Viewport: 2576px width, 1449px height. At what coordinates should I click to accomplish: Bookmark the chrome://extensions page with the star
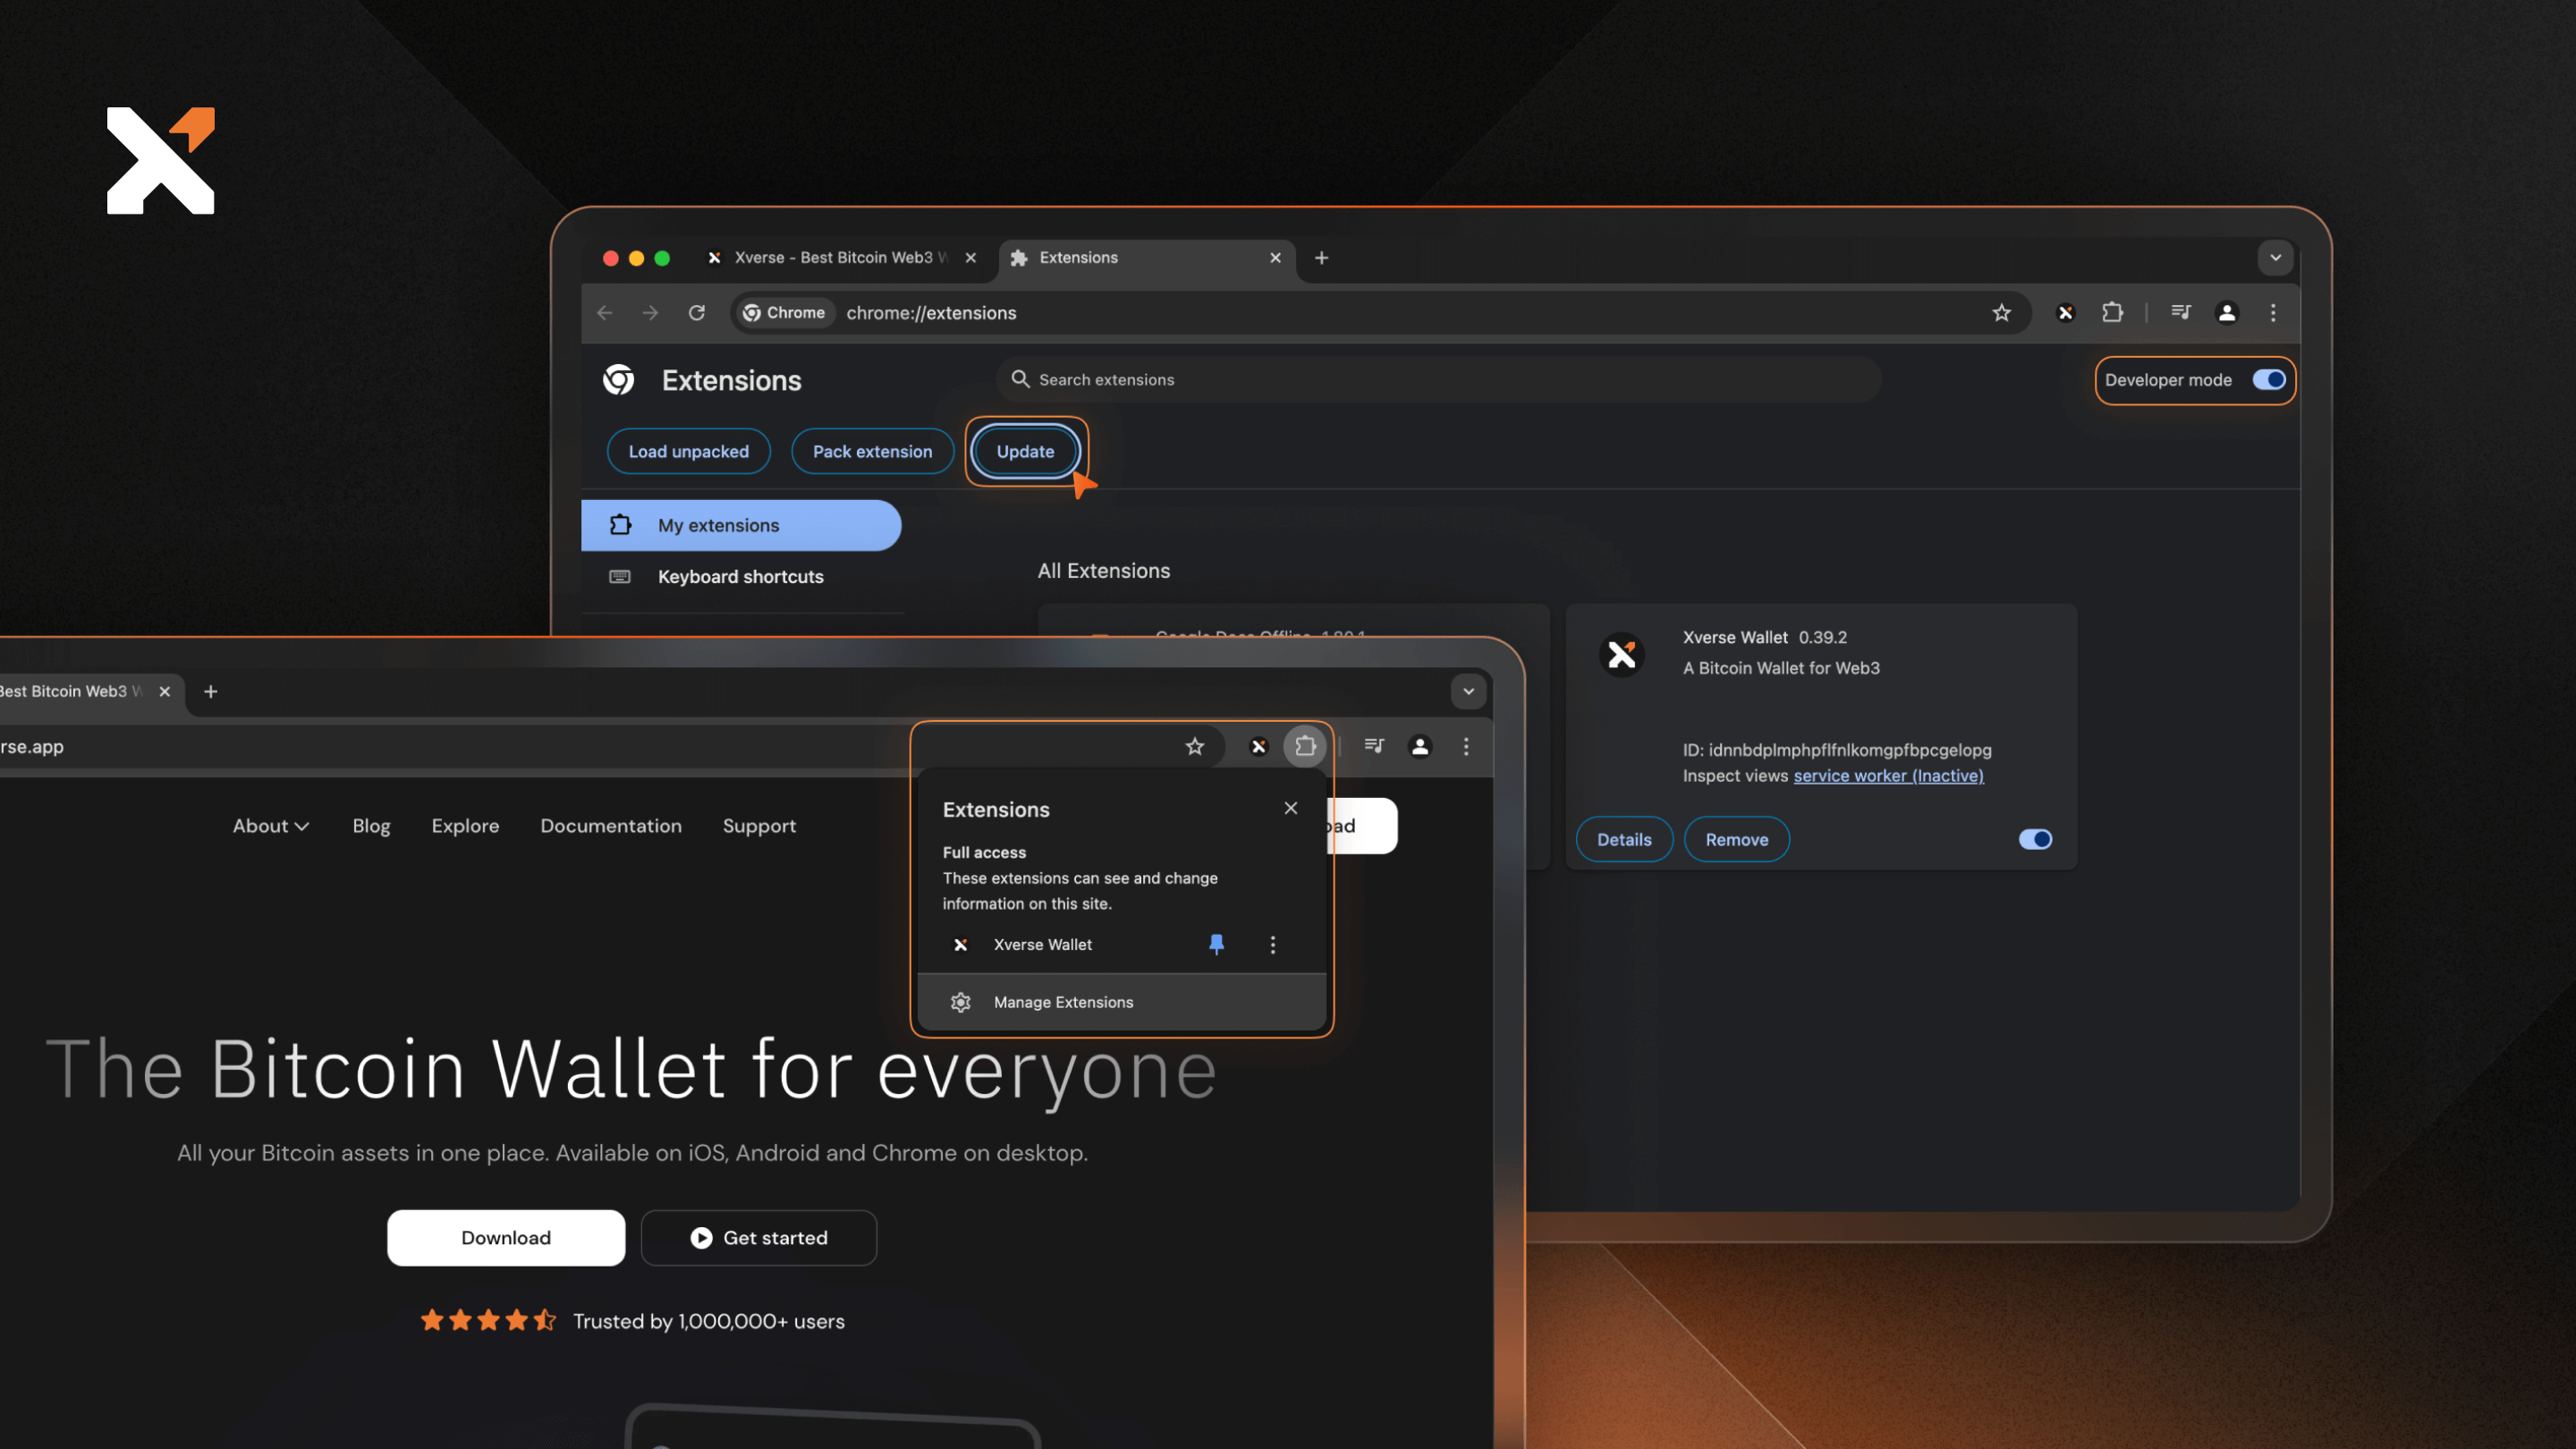(2001, 313)
